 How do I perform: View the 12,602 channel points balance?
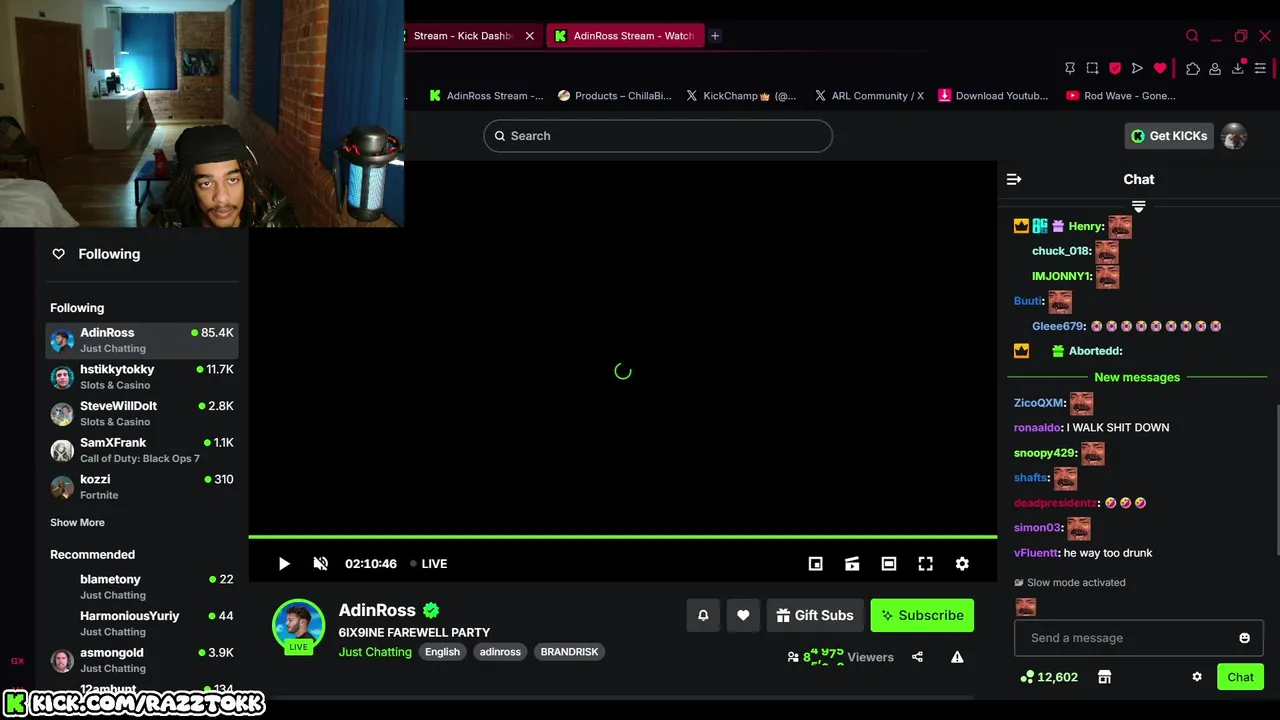pos(1048,677)
